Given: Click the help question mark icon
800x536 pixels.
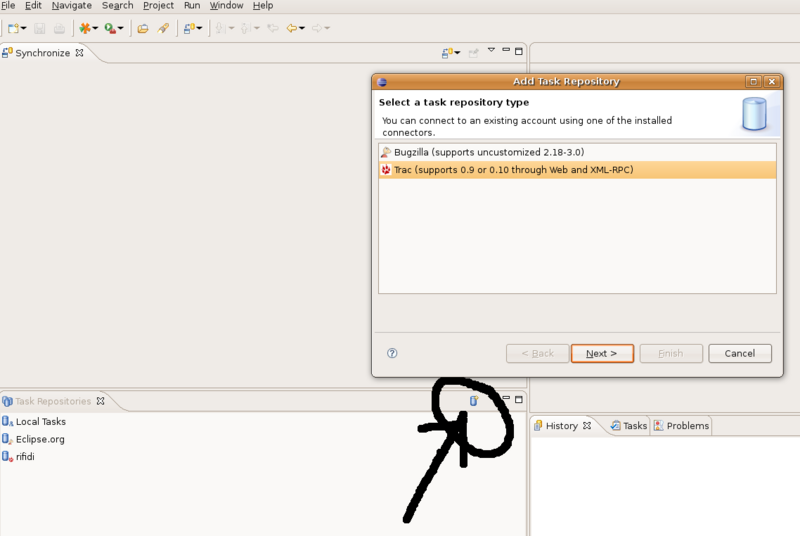Looking at the screenshot, I should click(392, 353).
